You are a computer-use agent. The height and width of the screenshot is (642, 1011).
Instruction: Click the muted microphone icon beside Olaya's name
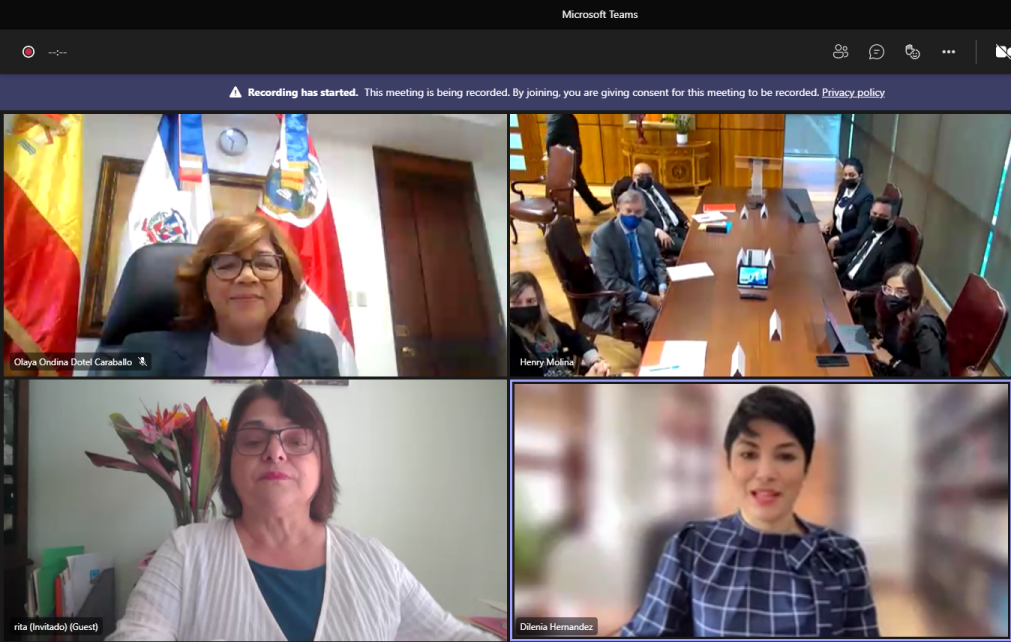pos(142,362)
